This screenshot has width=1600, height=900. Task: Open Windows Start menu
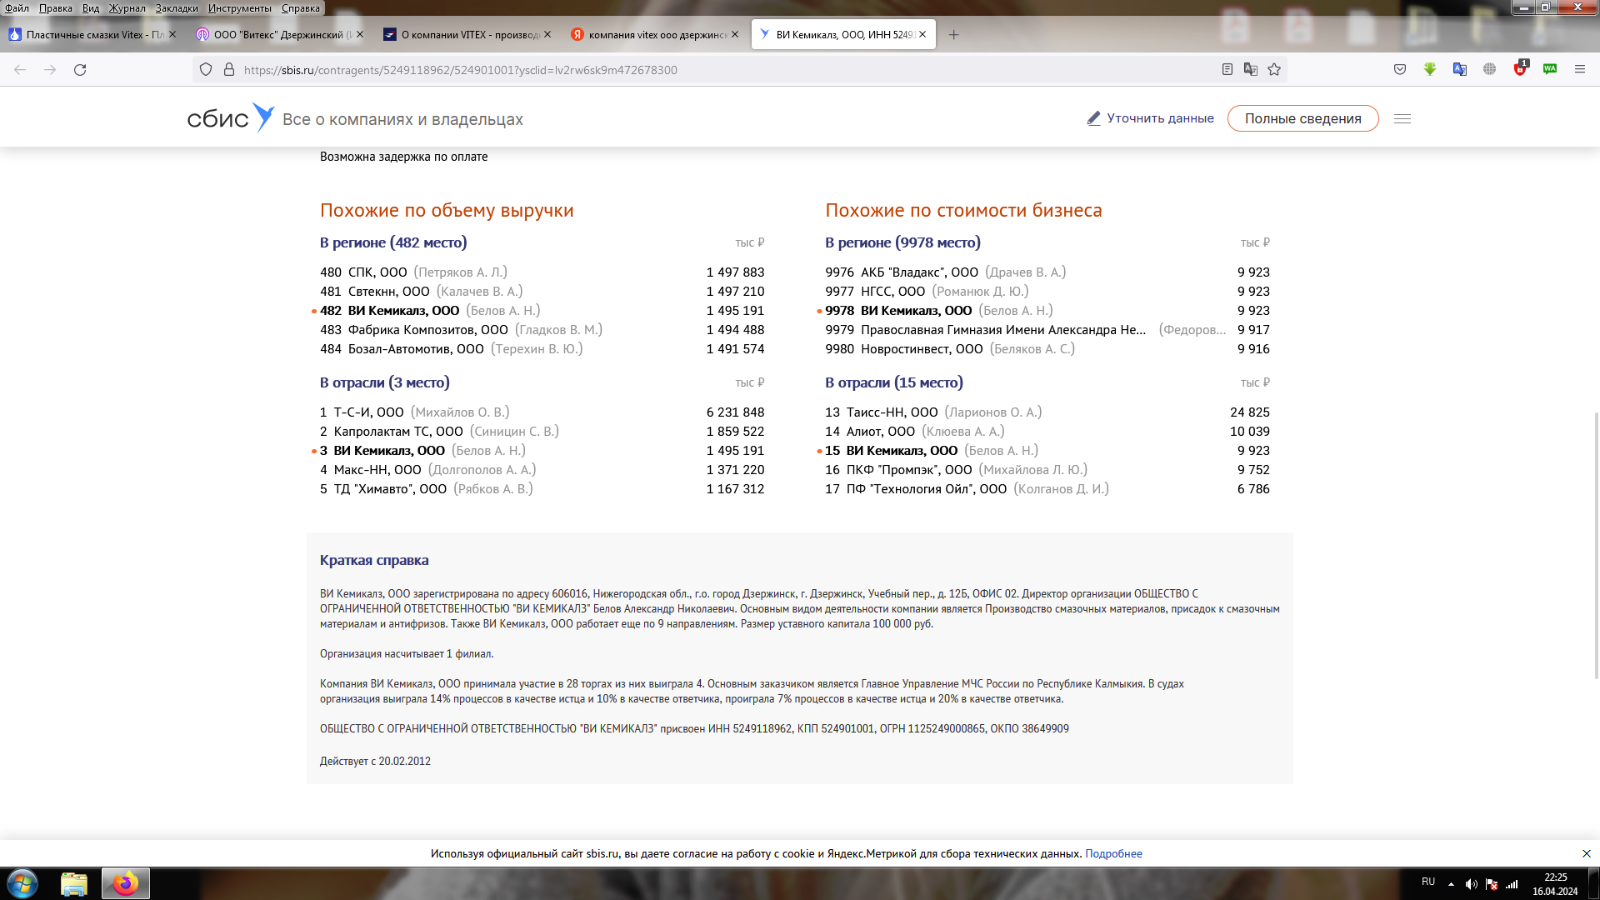tap(22, 884)
